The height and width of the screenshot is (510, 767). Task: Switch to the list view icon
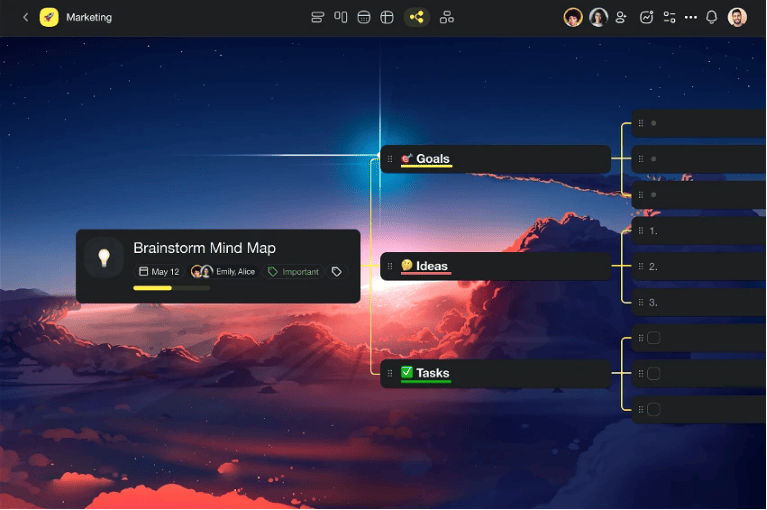[x=317, y=18]
